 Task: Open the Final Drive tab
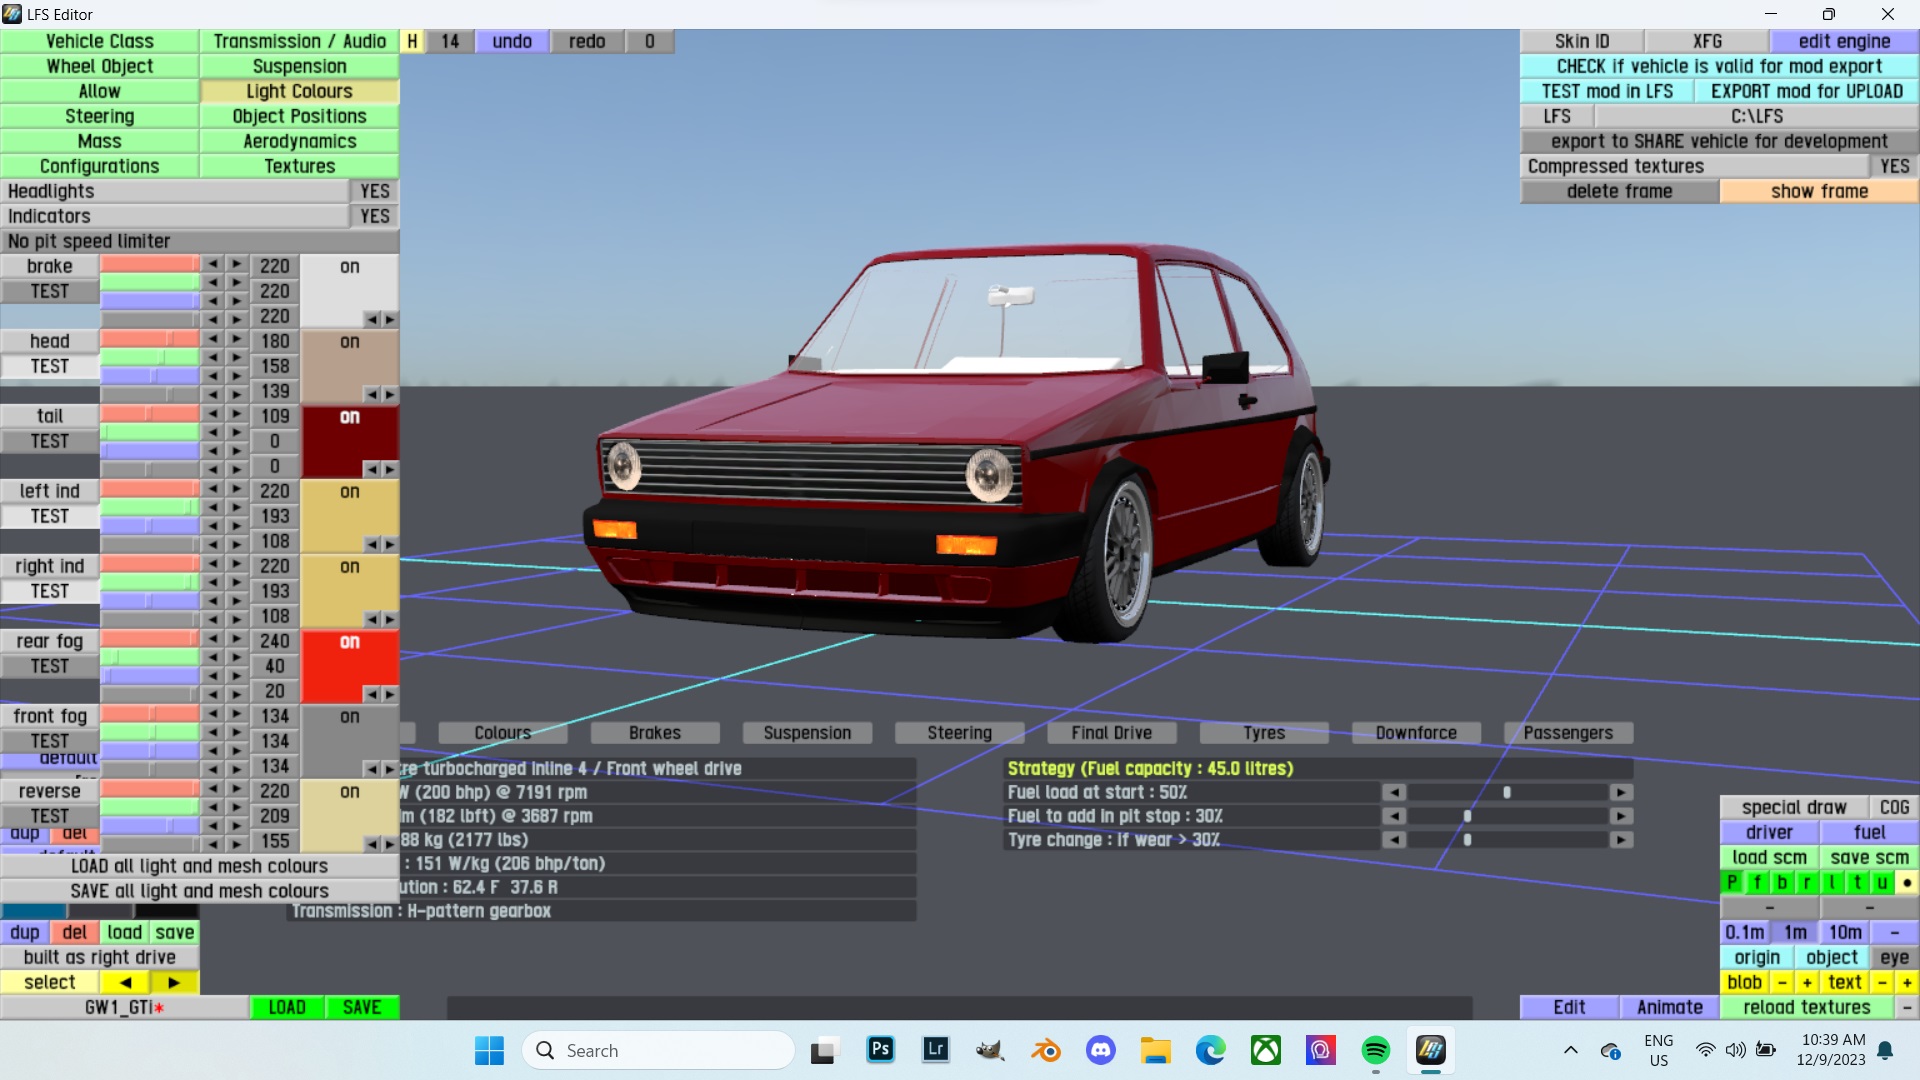[1111, 733]
